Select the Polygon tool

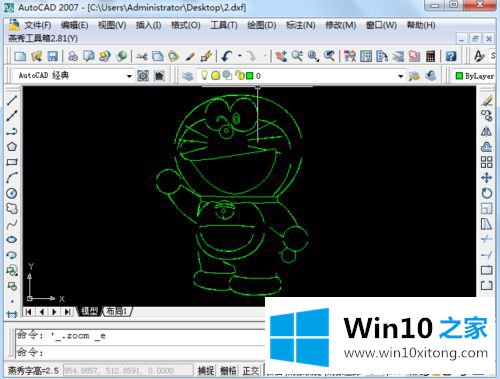pos(12,146)
